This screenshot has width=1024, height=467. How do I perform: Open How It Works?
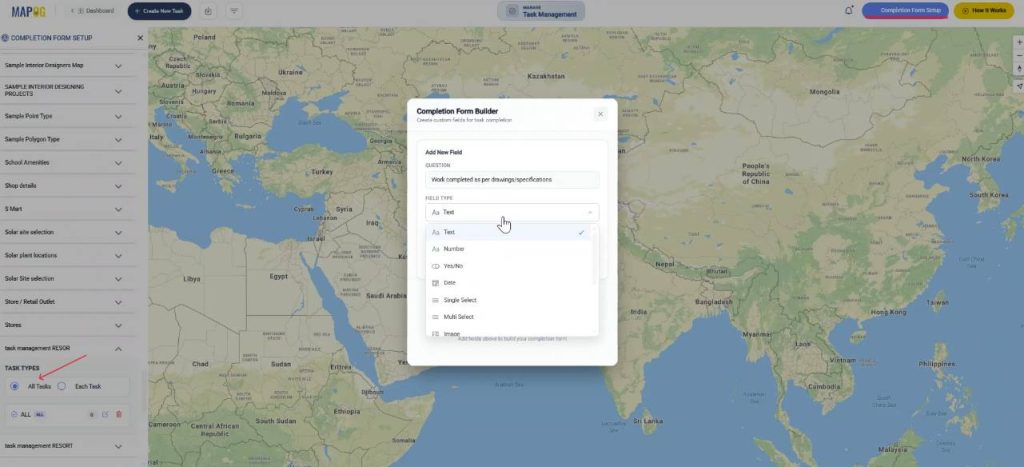click(984, 10)
